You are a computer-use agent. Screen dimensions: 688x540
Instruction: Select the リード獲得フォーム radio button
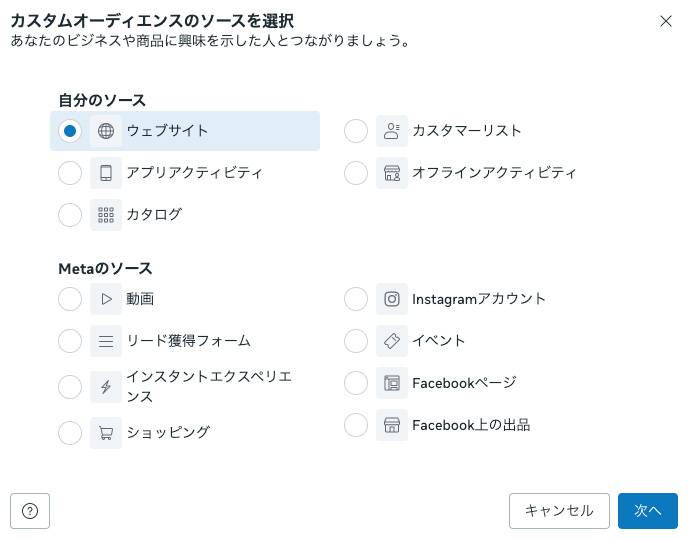[70, 341]
